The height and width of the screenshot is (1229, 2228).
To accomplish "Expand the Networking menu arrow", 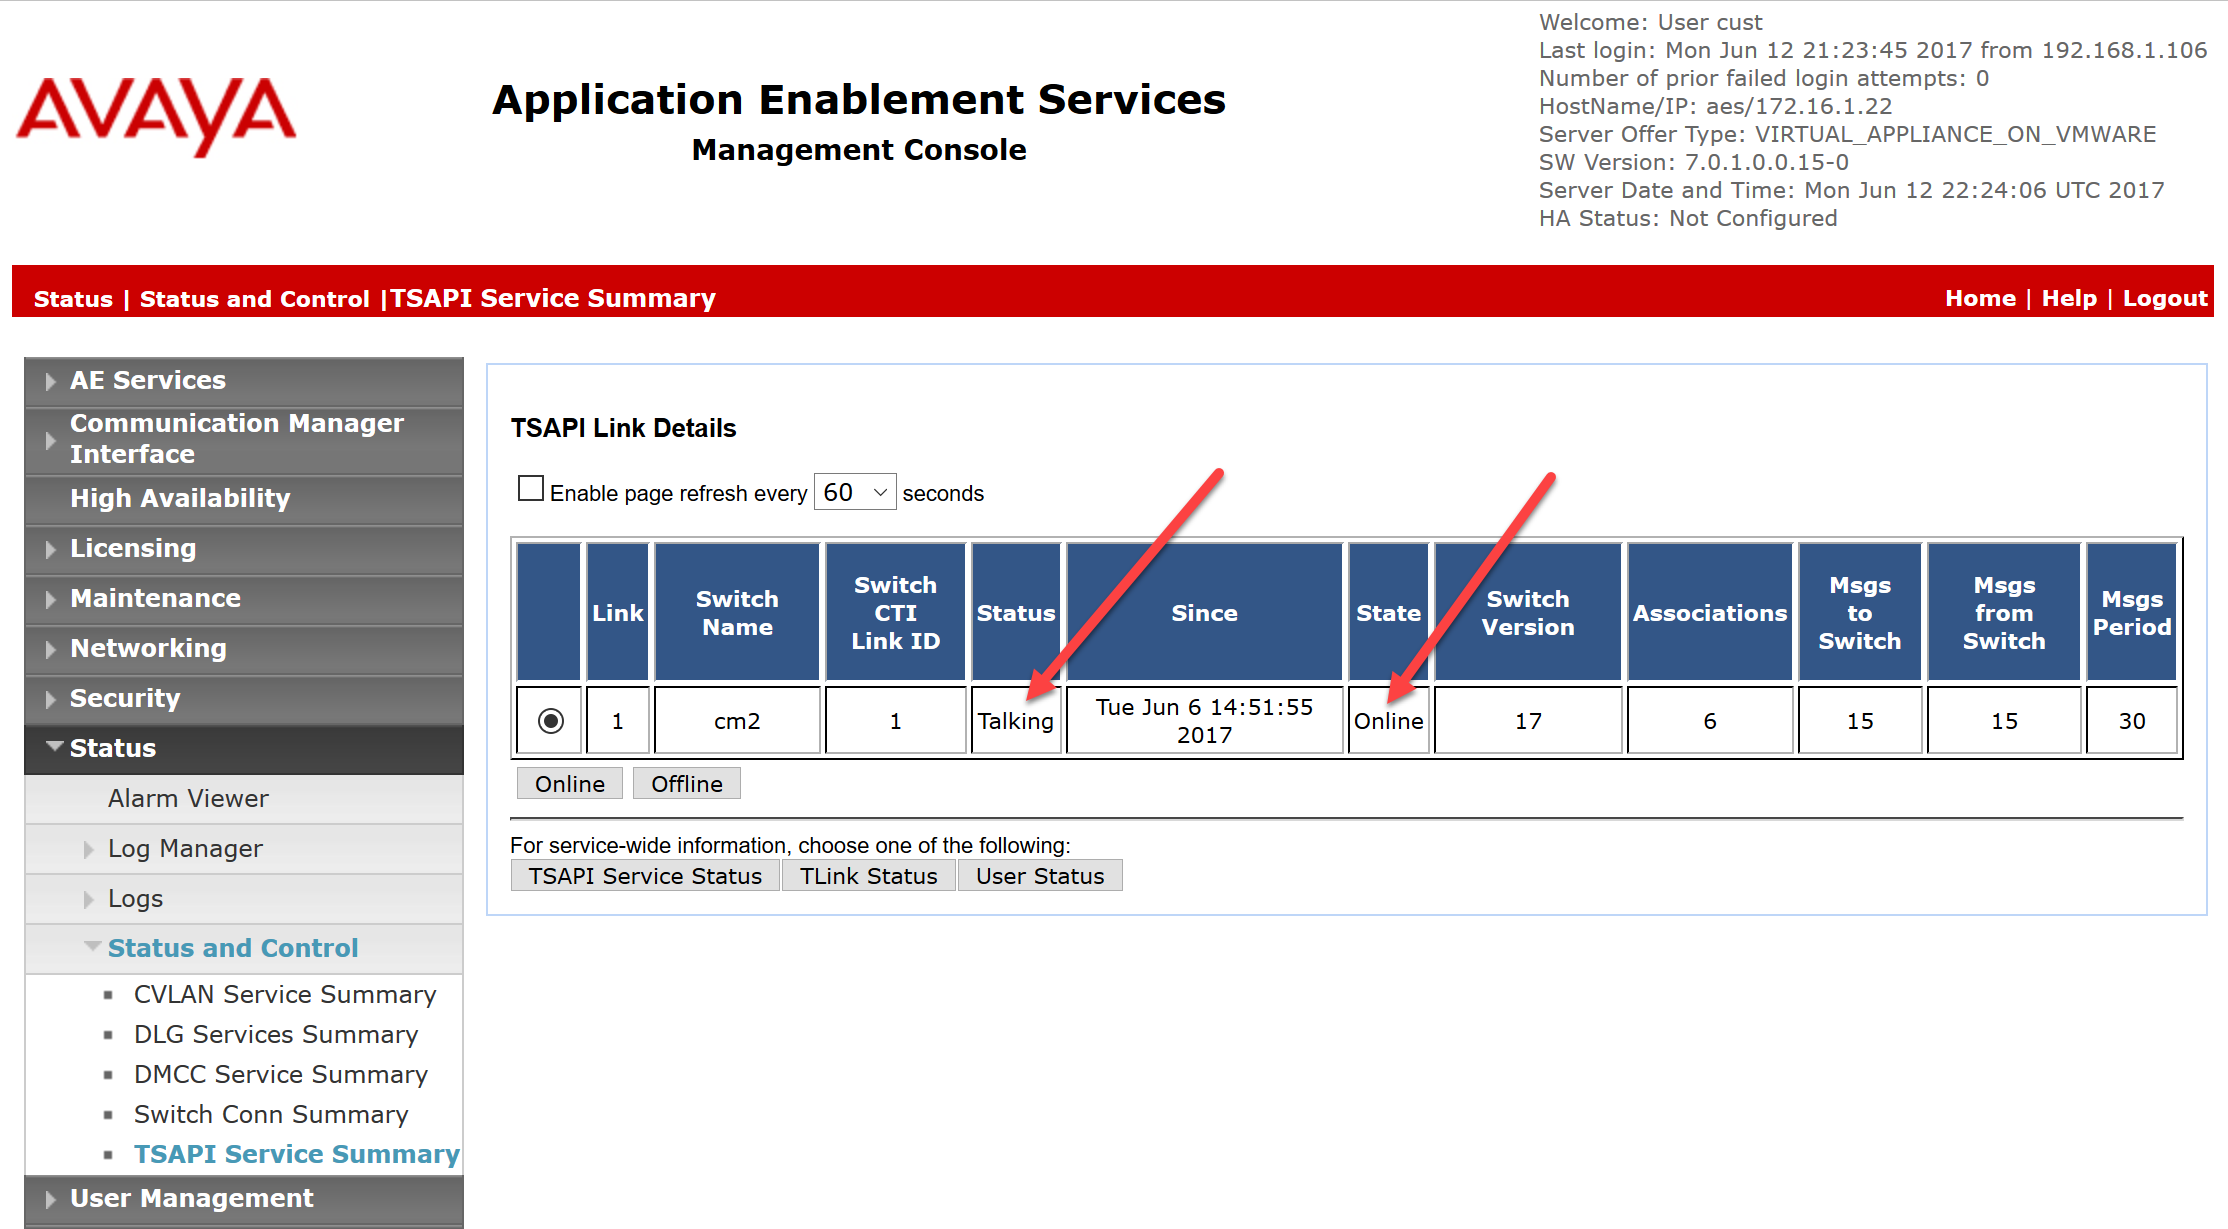I will pos(50,649).
